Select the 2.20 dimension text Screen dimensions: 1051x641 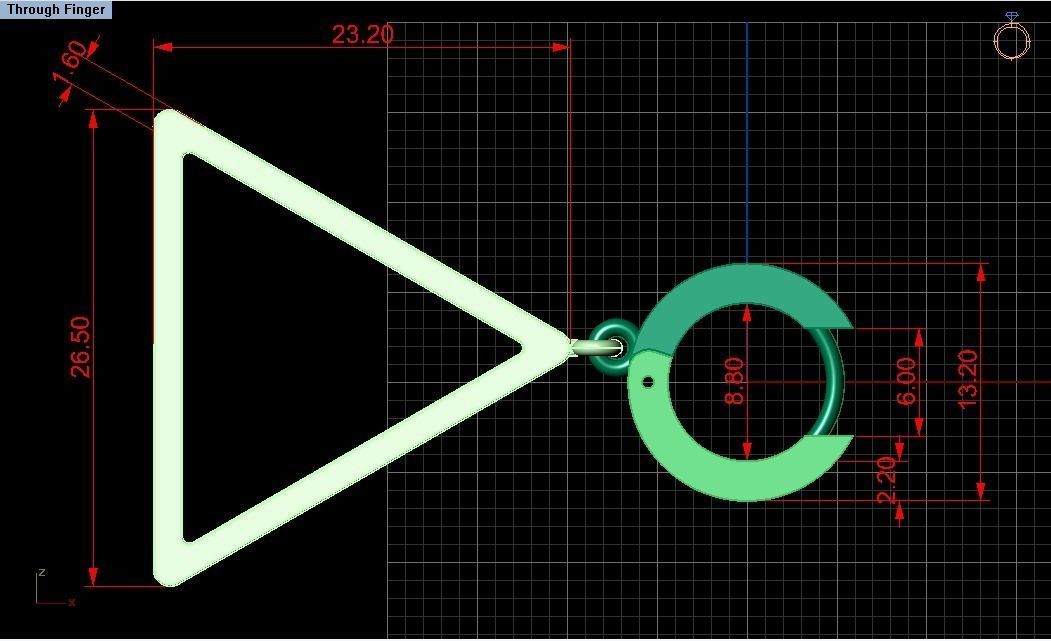pyautogui.click(x=886, y=480)
